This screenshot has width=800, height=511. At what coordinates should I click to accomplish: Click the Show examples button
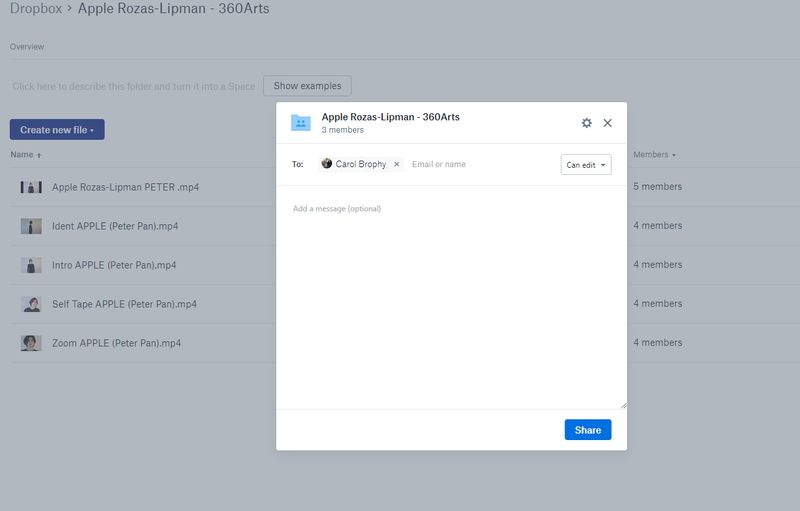(307, 86)
